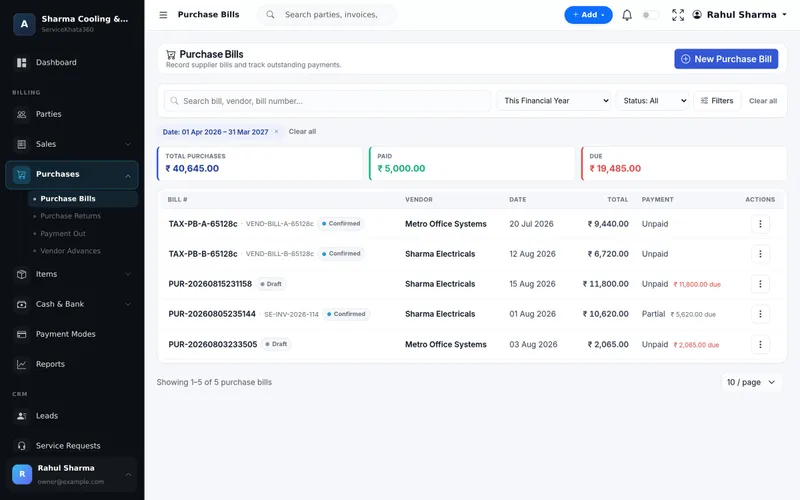The height and width of the screenshot is (500, 800).
Task: Toggle sidebar with hamburger menu icon
Action: point(163,15)
